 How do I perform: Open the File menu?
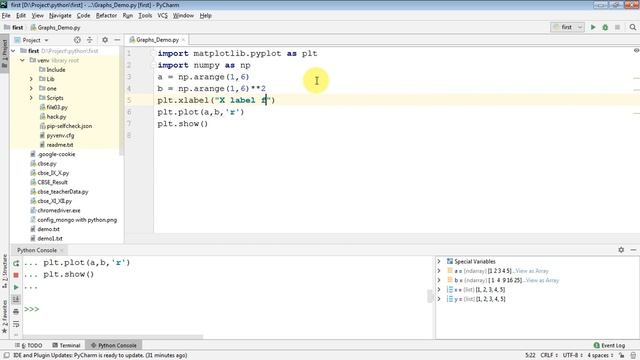pyautogui.click(x=6, y=16)
